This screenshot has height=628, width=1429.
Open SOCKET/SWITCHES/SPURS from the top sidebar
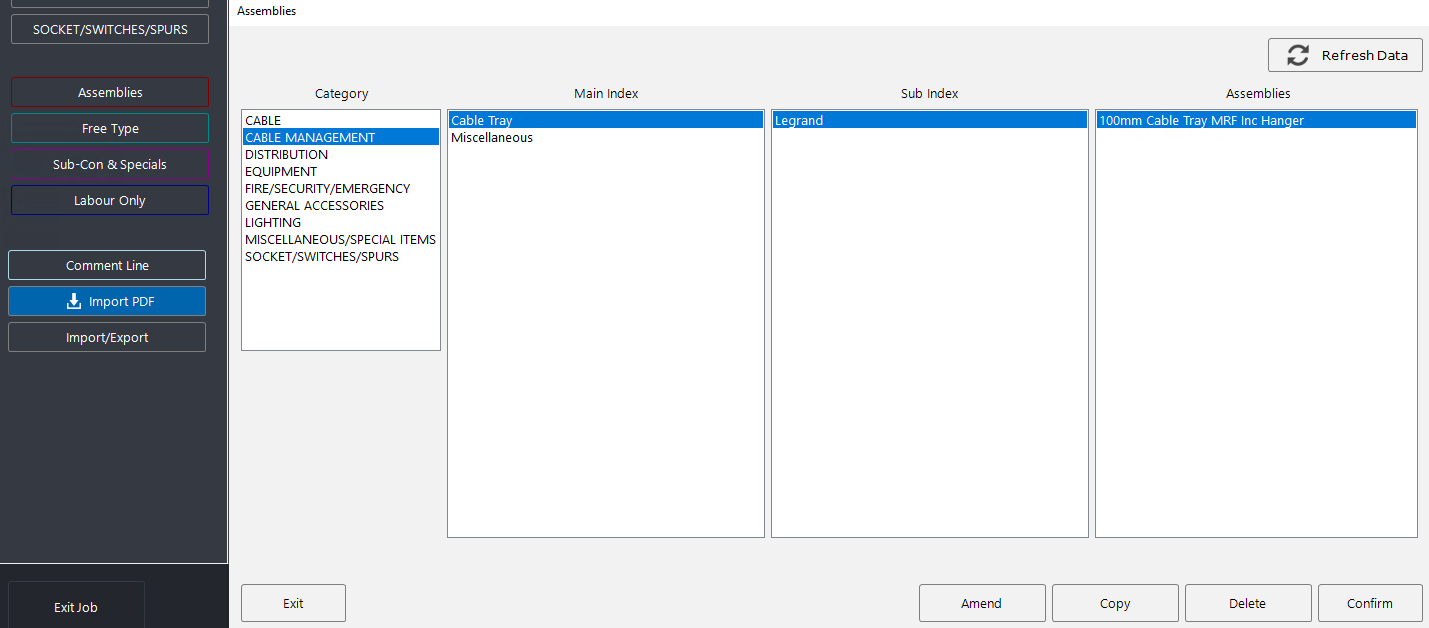click(x=109, y=28)
